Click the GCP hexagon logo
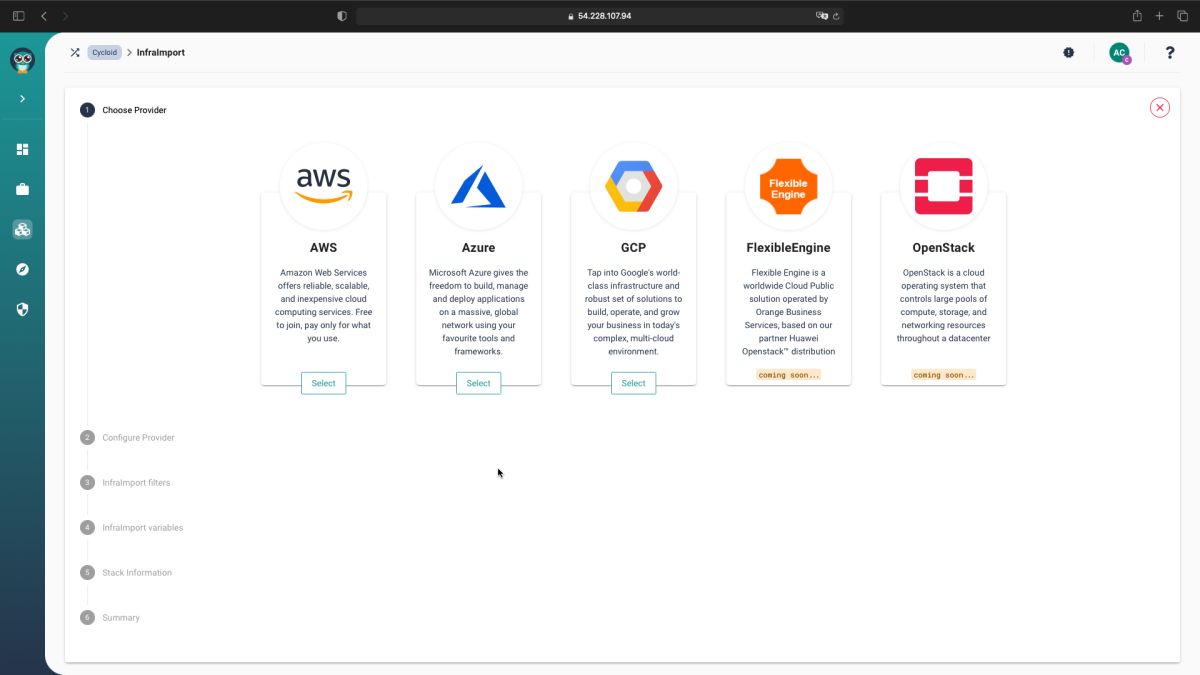This screenshot has height=675, width=1200. coord(633,186)
